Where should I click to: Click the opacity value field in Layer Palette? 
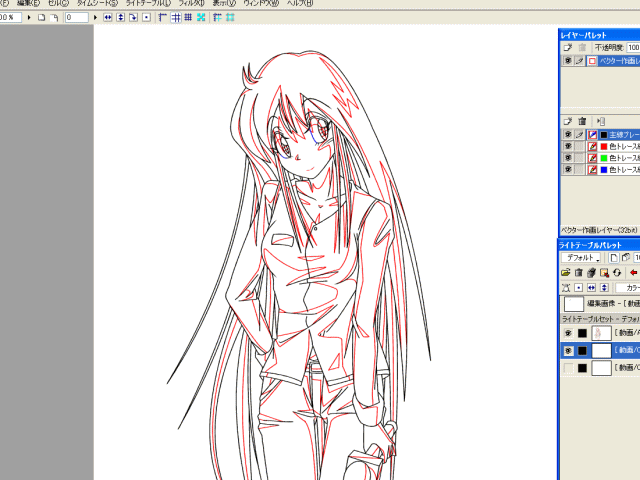pos(634,47)
